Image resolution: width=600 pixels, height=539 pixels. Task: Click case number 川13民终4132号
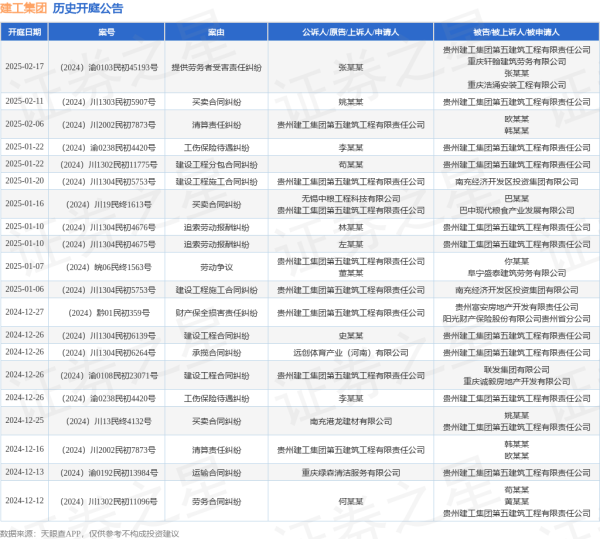pyautogui.click(x=109, y=421)
